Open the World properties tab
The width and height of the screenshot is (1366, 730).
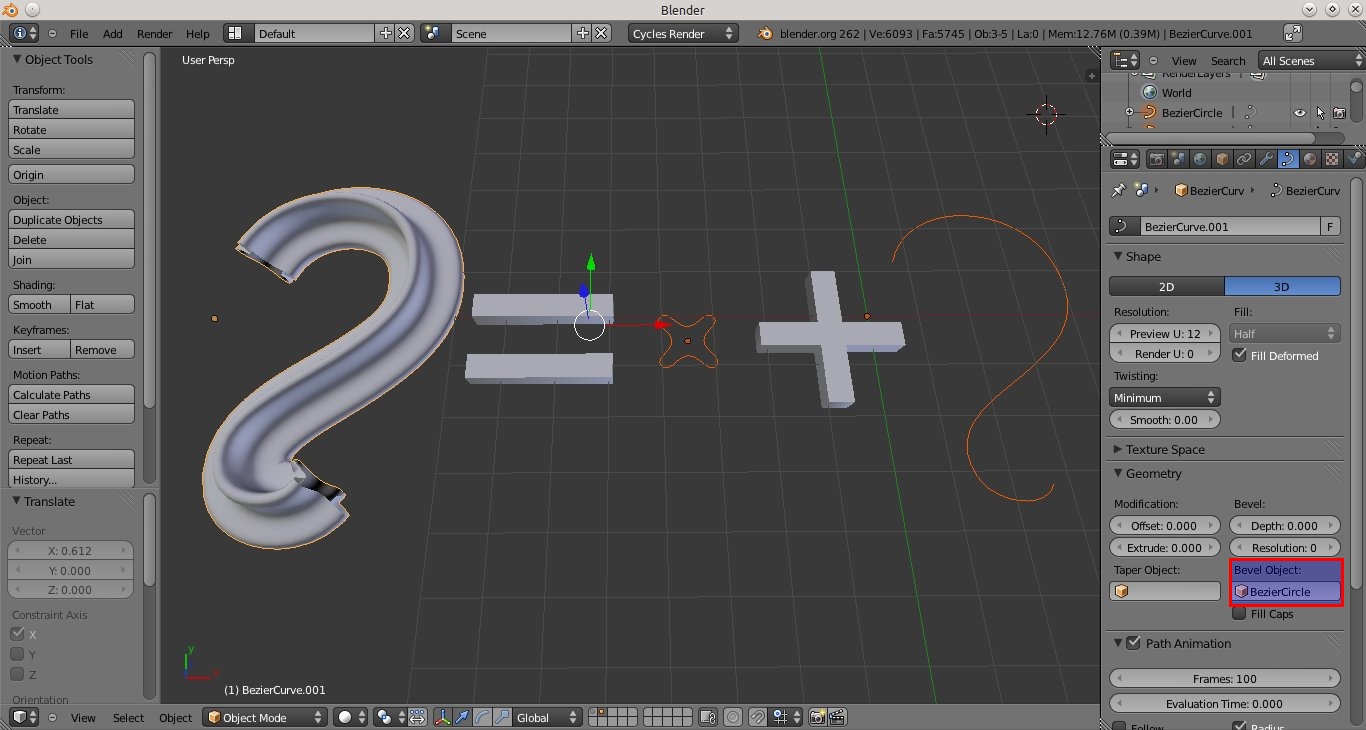1200,159
